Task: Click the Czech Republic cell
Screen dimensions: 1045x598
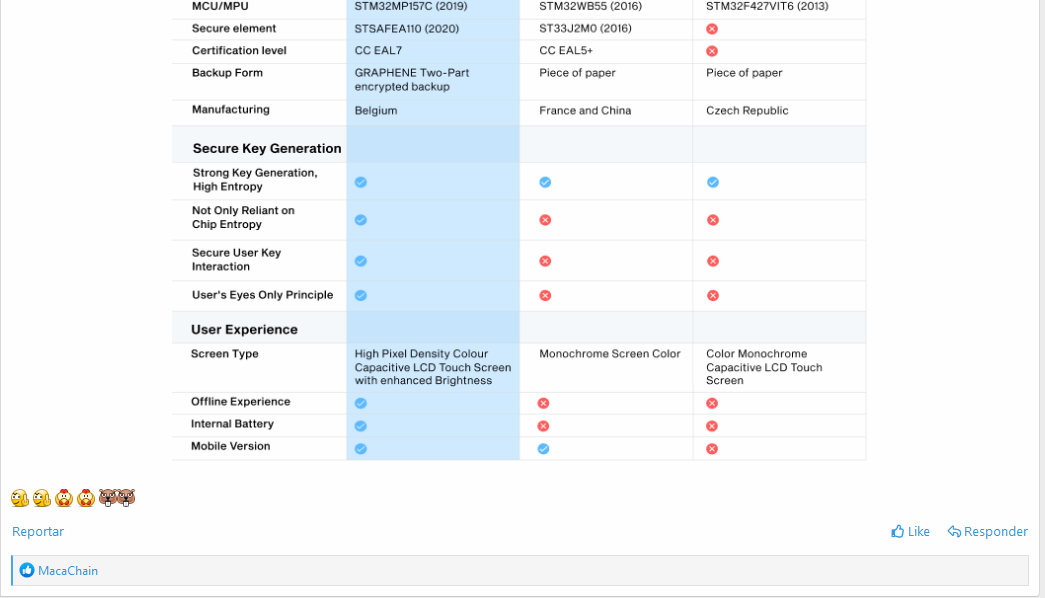Action: pyautogui.click(x=747, y=111)
